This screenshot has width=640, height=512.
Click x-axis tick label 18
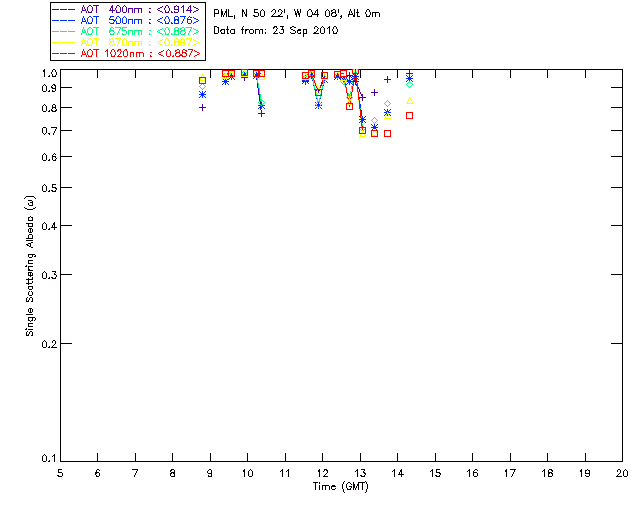click(x=548, y=473)
